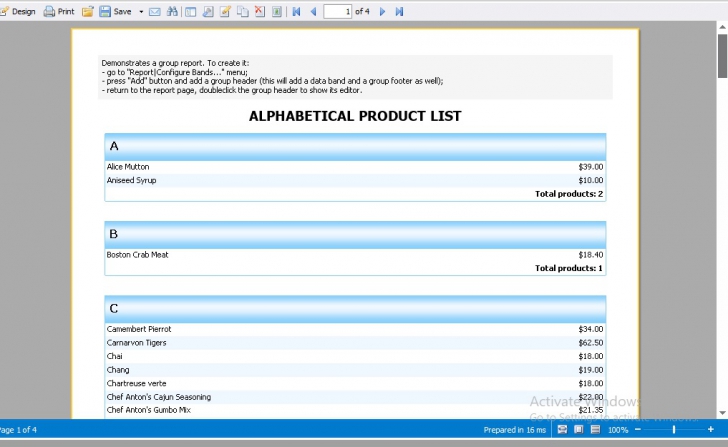
Task: Click group header B
Action: coord(355,235)
